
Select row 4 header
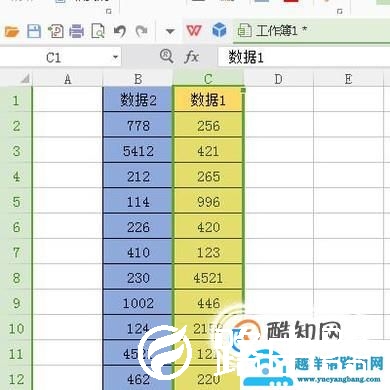coord(16,176)
